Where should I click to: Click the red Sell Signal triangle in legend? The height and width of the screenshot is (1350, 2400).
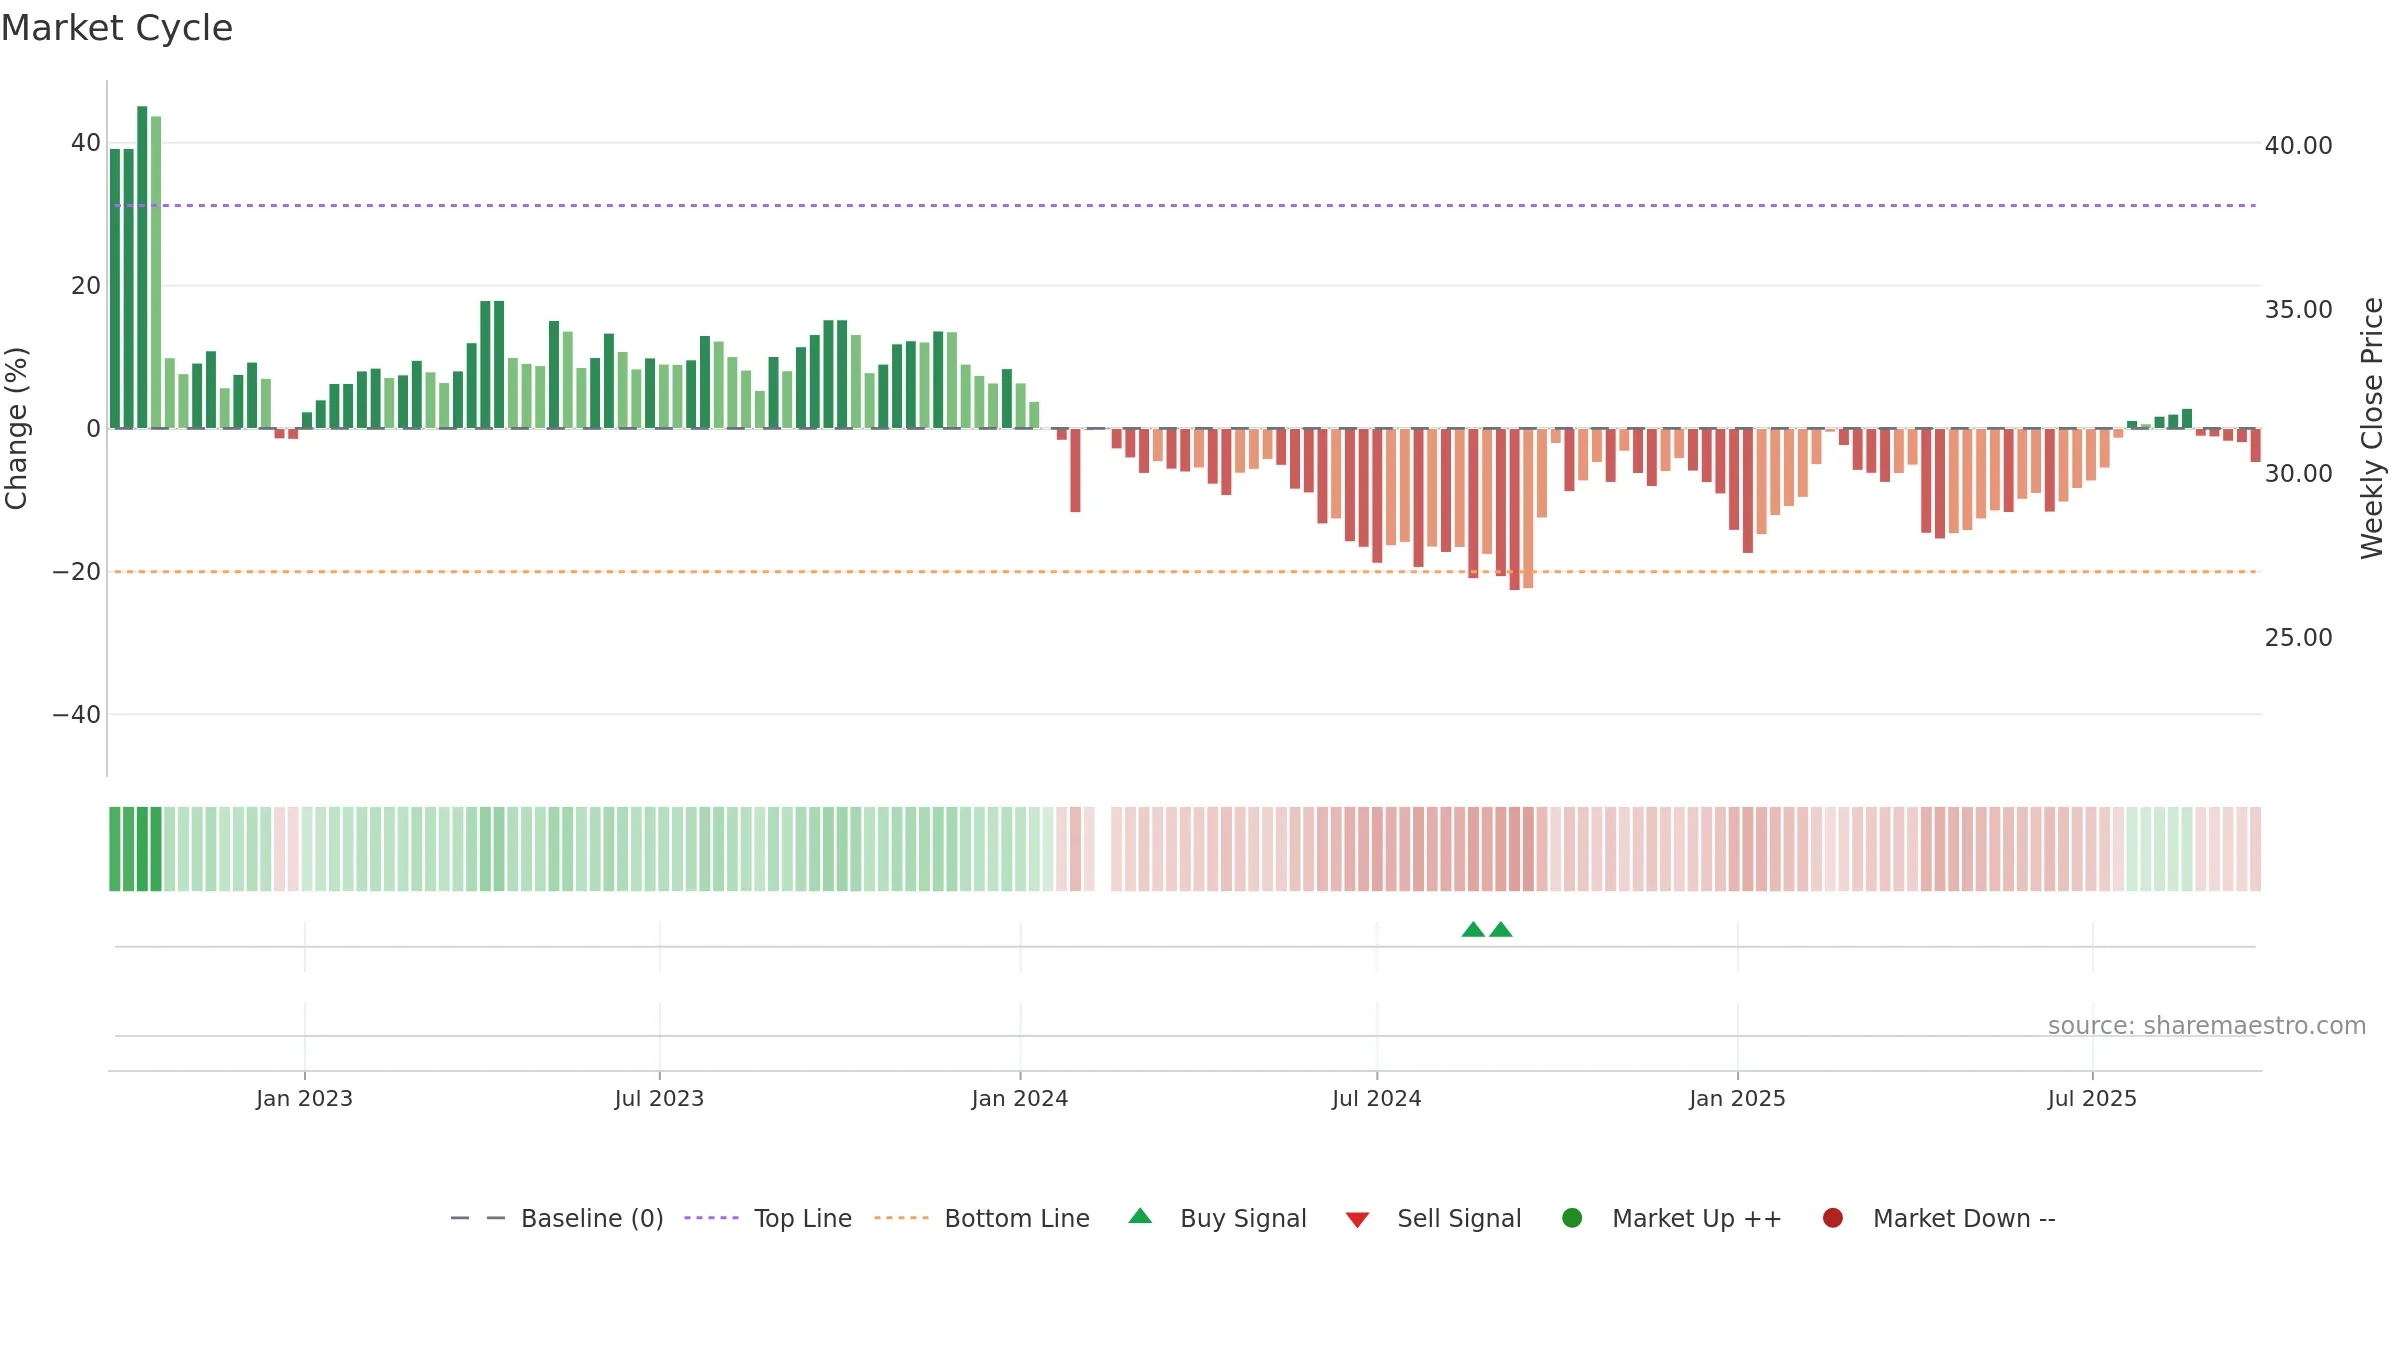click(1357, 1220)
